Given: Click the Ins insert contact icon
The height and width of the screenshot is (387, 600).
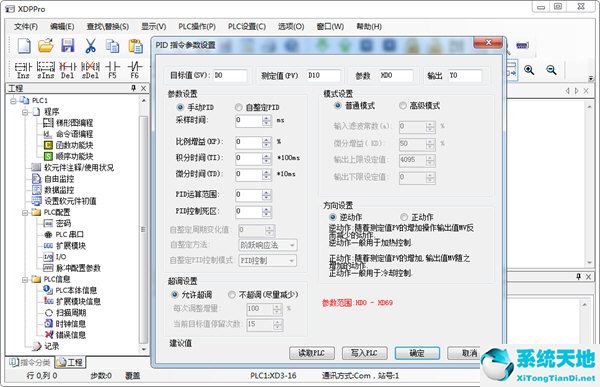Looking at the screenshot, I should [x=23, y=70].
